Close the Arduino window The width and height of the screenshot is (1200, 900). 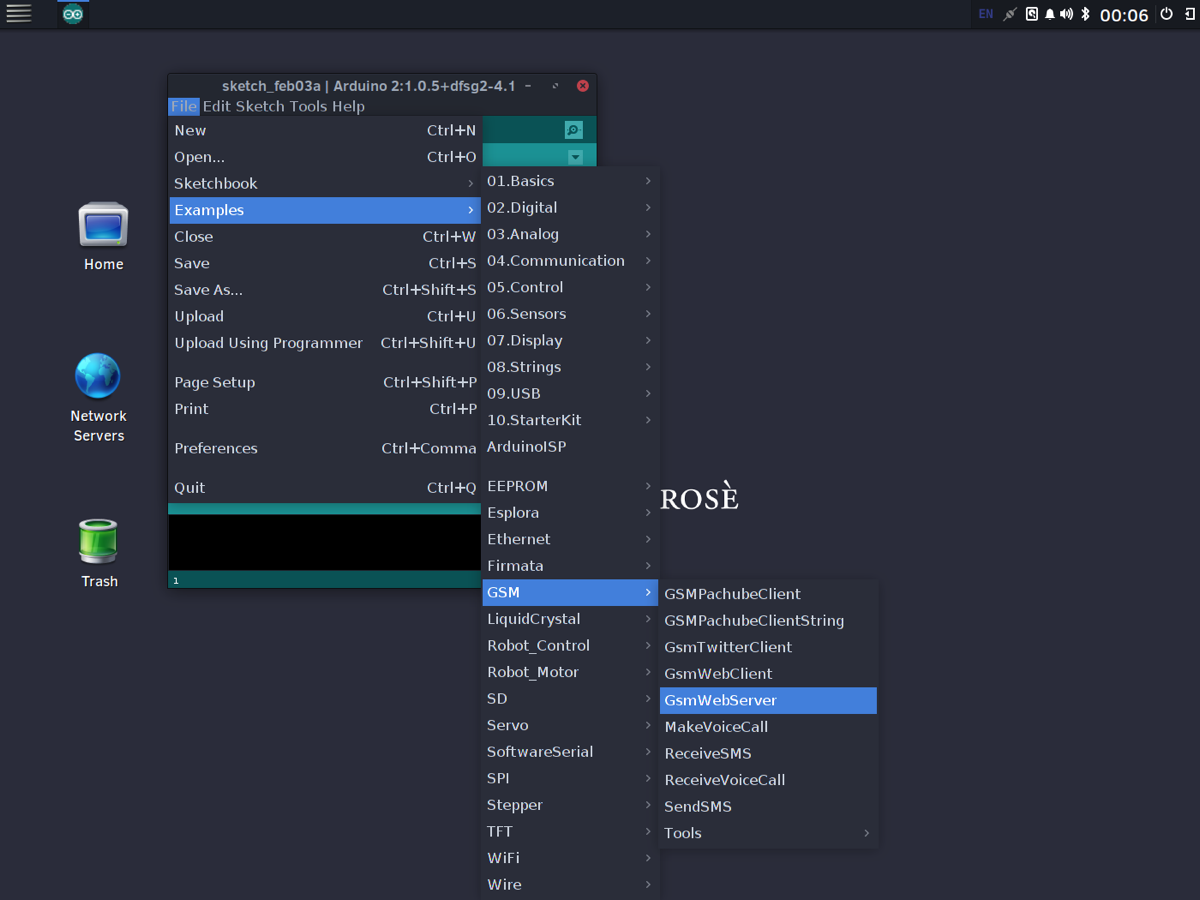pos(583,86)
